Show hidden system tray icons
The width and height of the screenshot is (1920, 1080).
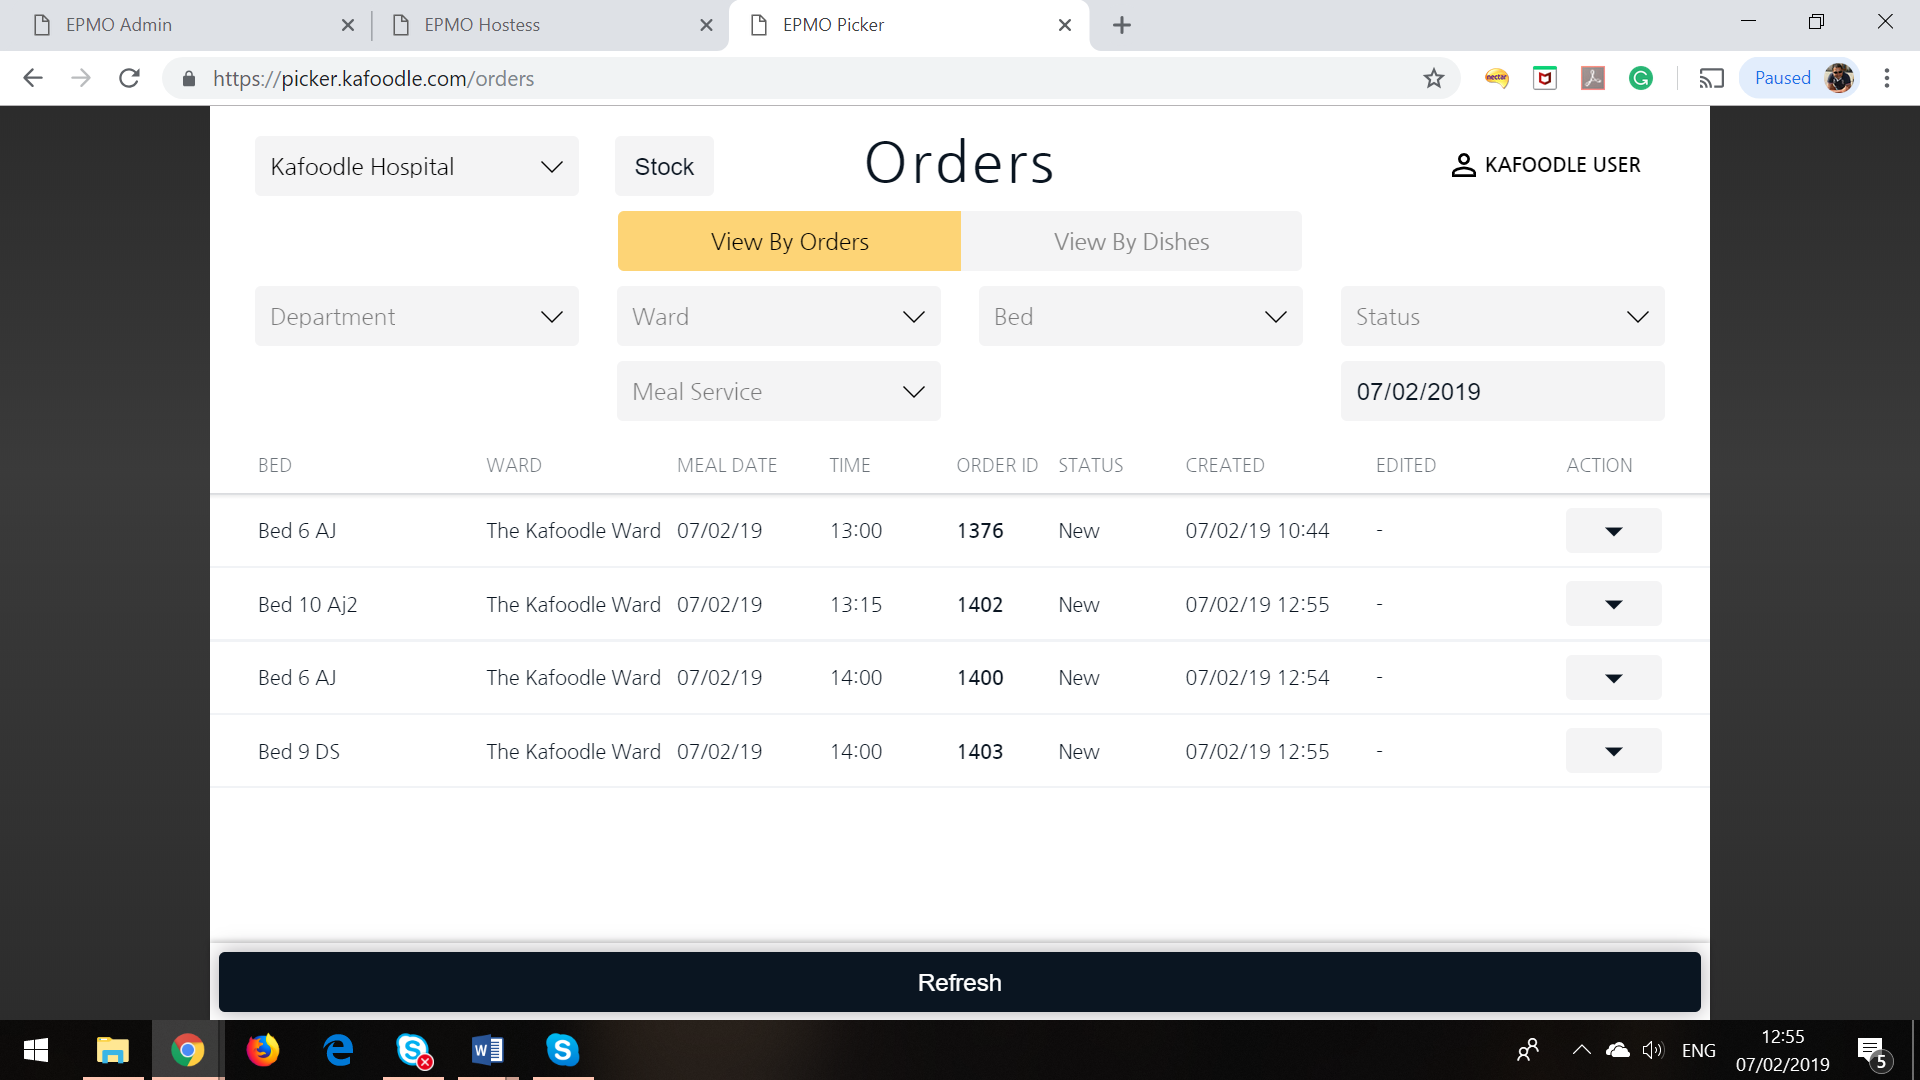1581,1050
